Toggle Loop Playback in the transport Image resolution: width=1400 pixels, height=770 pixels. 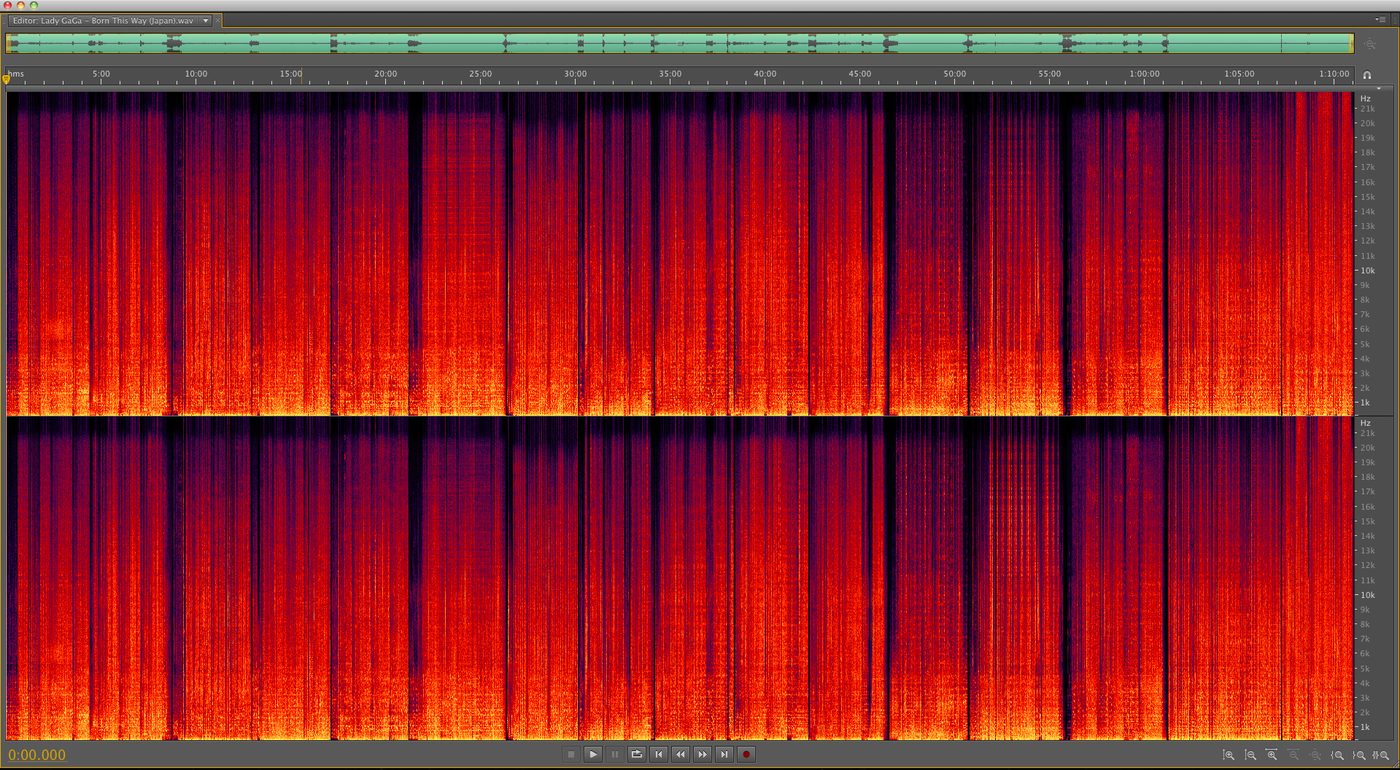(x=637, y=755)
